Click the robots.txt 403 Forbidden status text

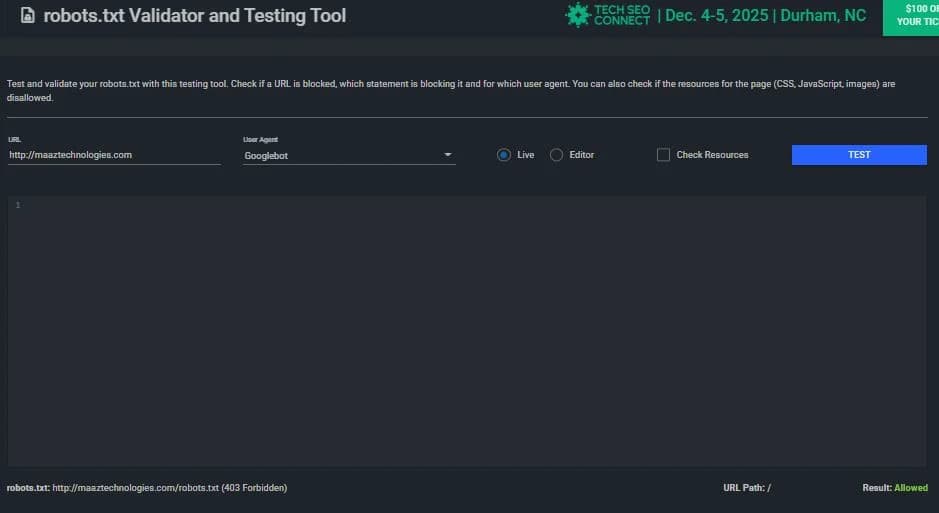(147, 488)
